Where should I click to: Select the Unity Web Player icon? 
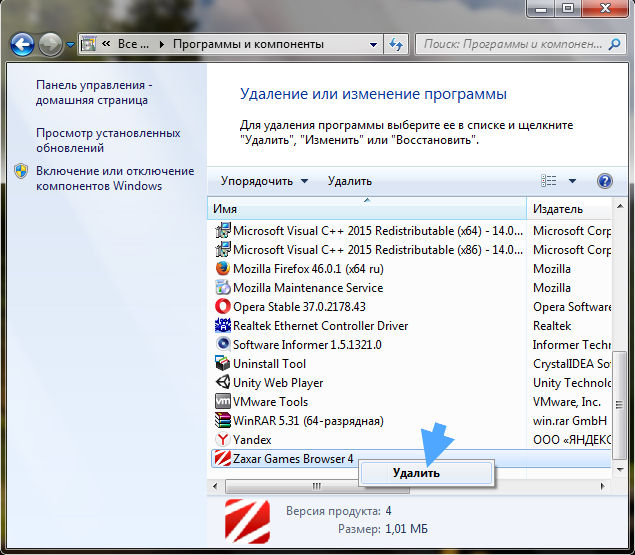coord(223,382)
